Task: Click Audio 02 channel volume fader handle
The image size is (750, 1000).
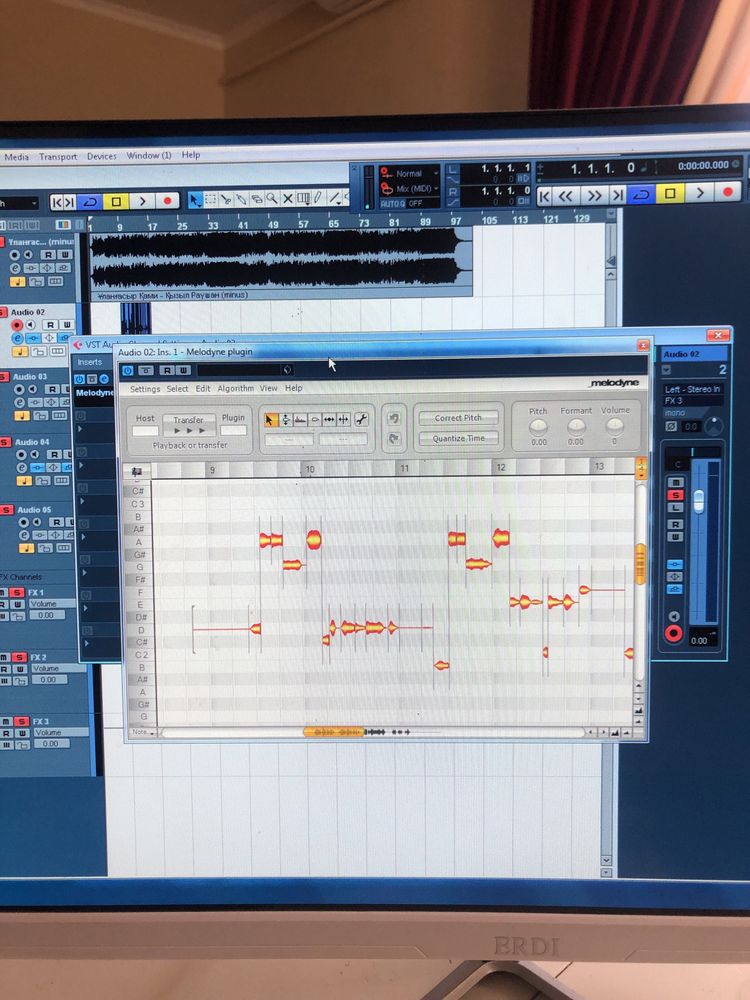Action: click(699, 501)
